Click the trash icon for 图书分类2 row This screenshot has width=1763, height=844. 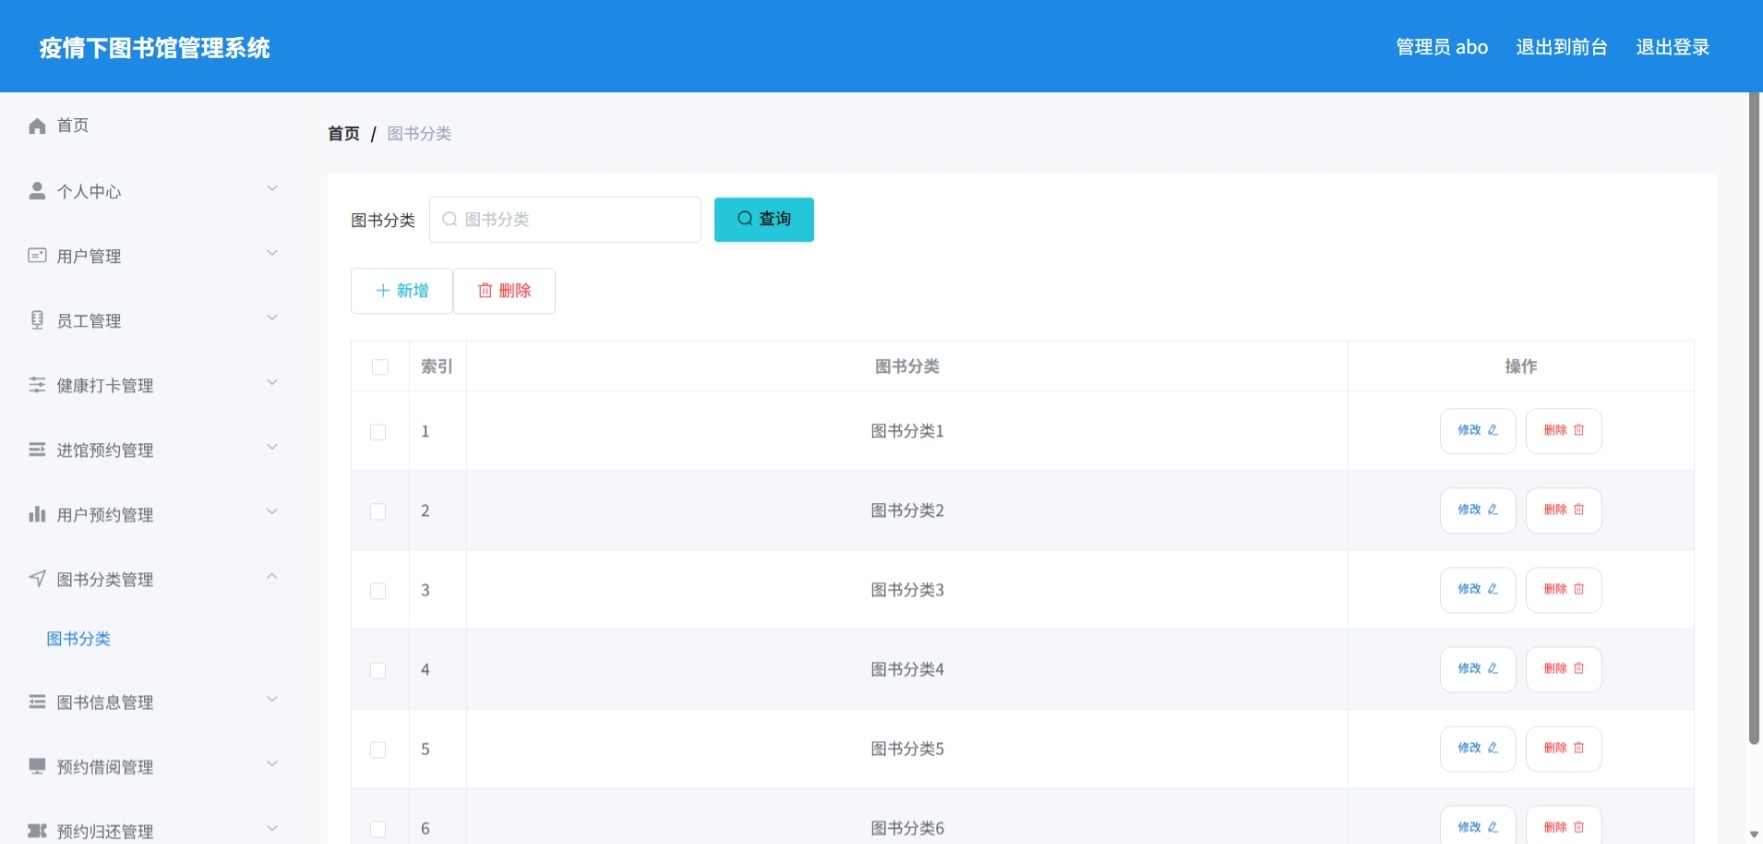tap(1579, 509)
